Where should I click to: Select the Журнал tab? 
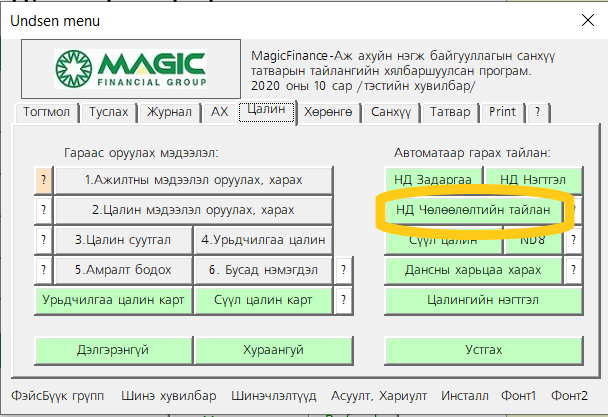click(165, 113)
